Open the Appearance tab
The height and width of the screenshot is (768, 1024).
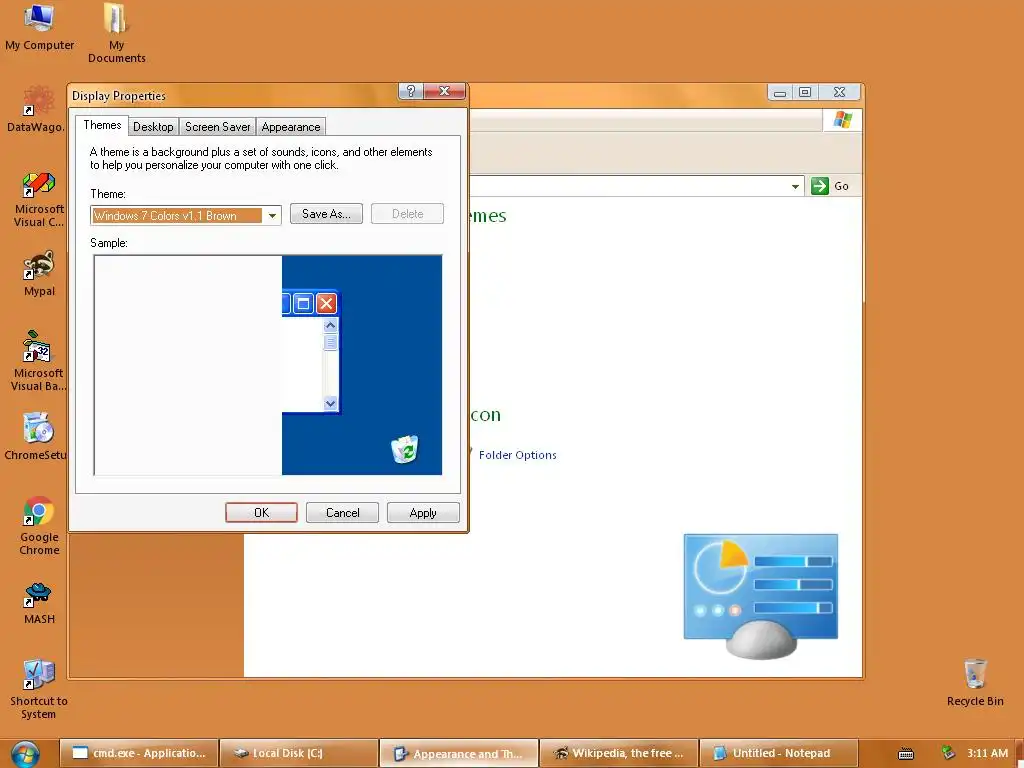291,127
